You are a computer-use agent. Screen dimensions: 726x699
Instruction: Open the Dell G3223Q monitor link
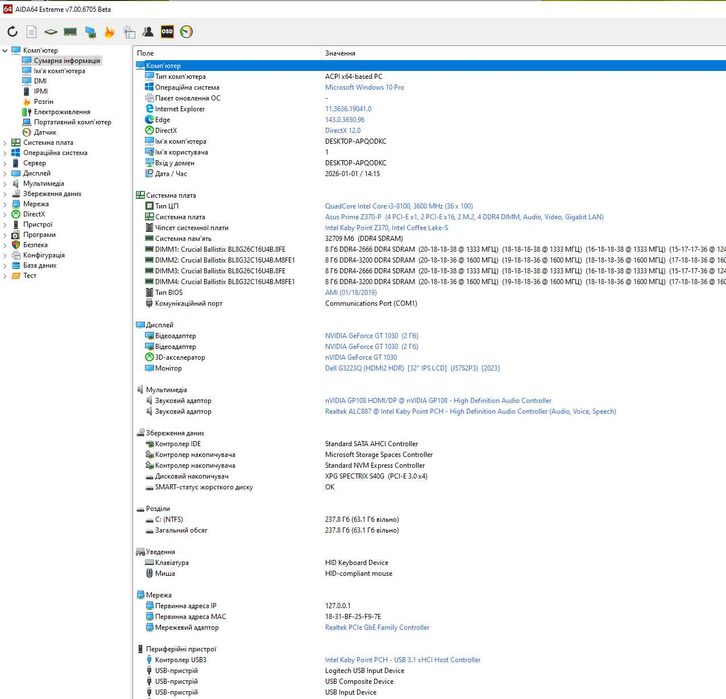tap(413, 368)
